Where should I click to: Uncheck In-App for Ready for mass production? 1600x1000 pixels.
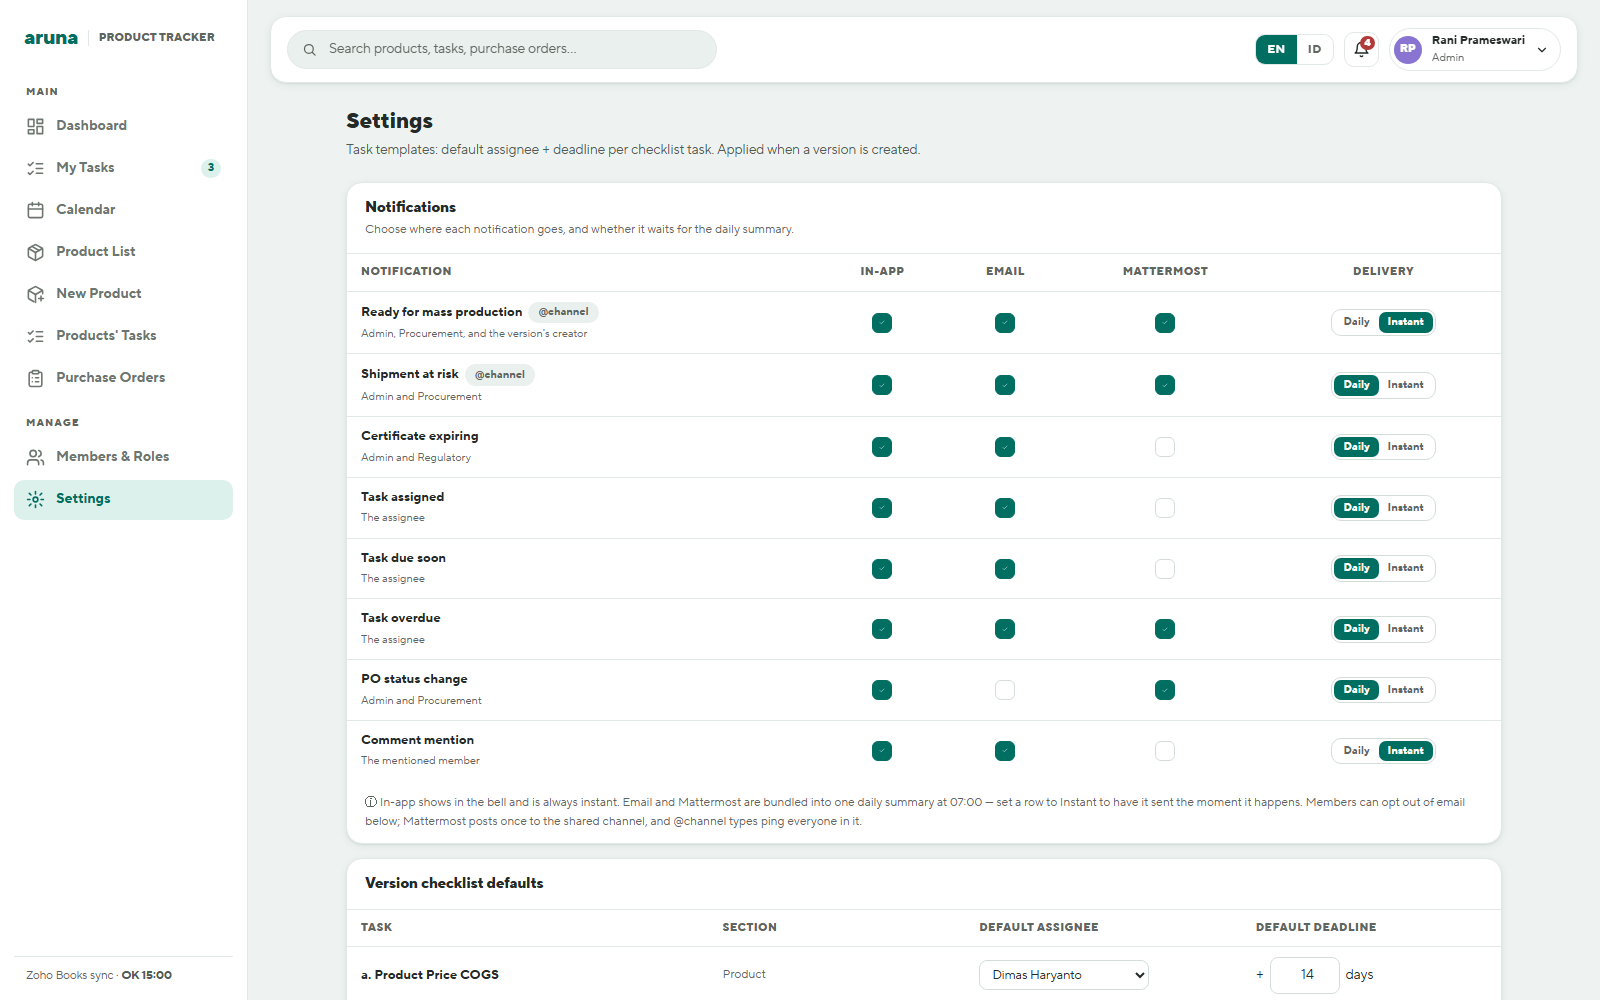point(882,323)
